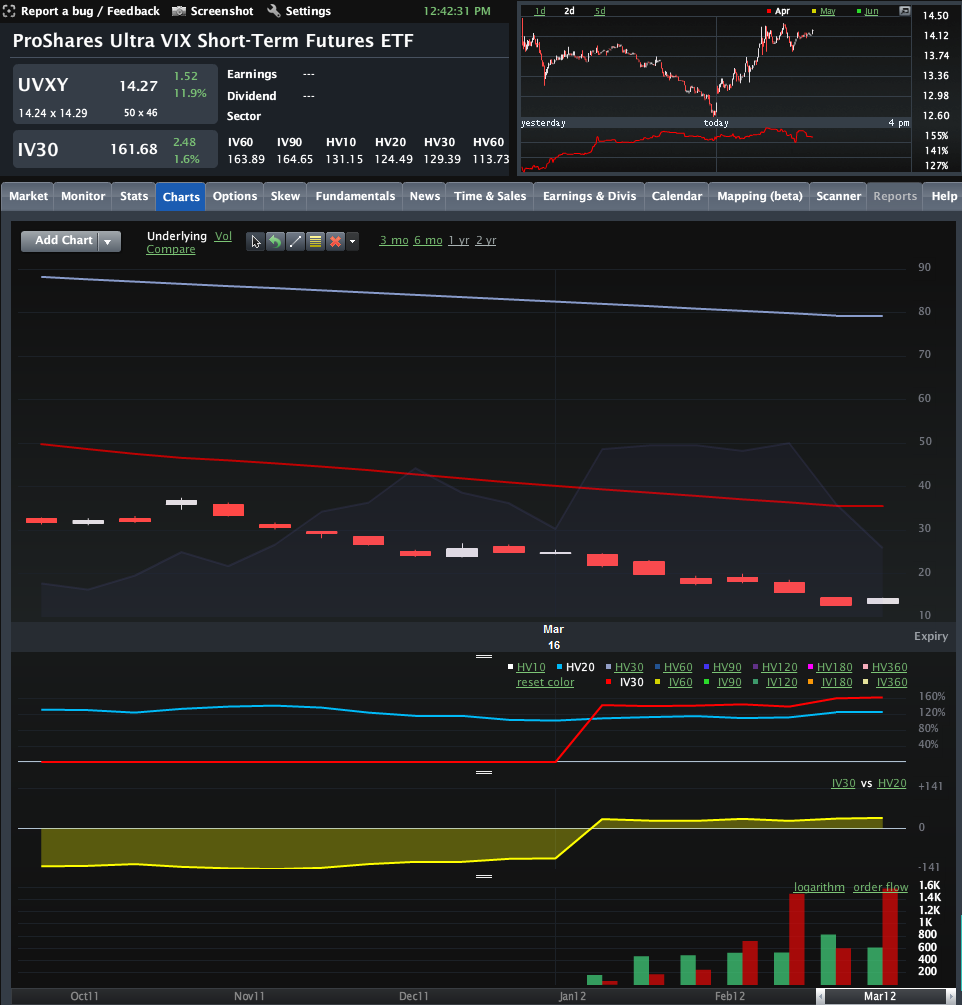Toggle the IV30 series in legend
The height and width of the screenshot is (1005, 962).
(x=631, y=683)
